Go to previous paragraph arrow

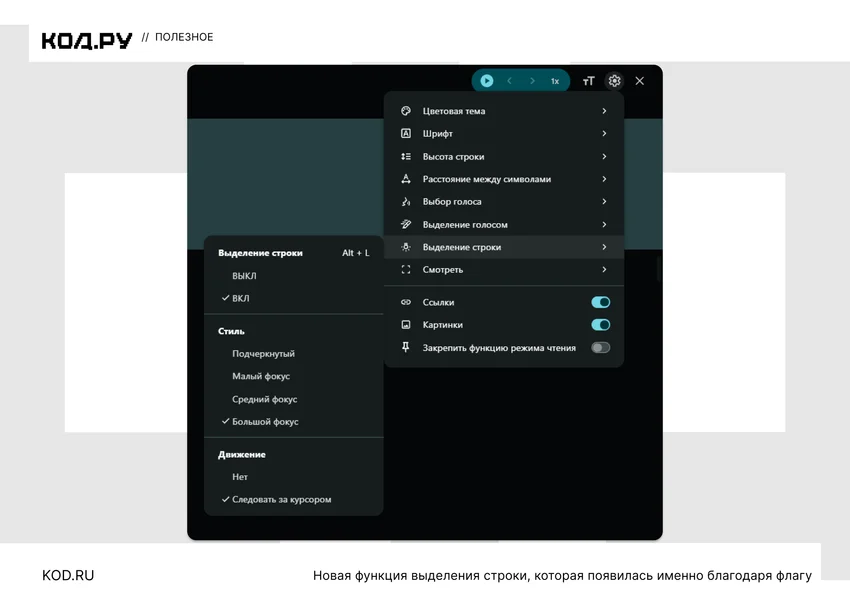point(510,81)
